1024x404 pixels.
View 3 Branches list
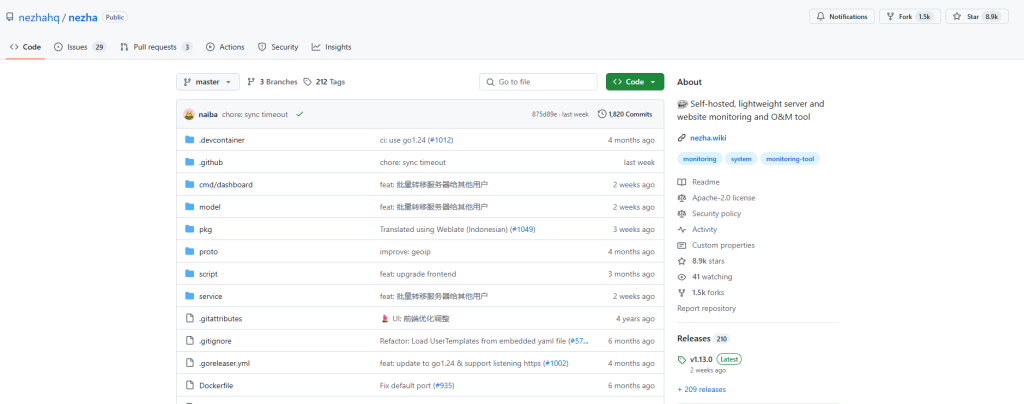[x=272, y=82]
